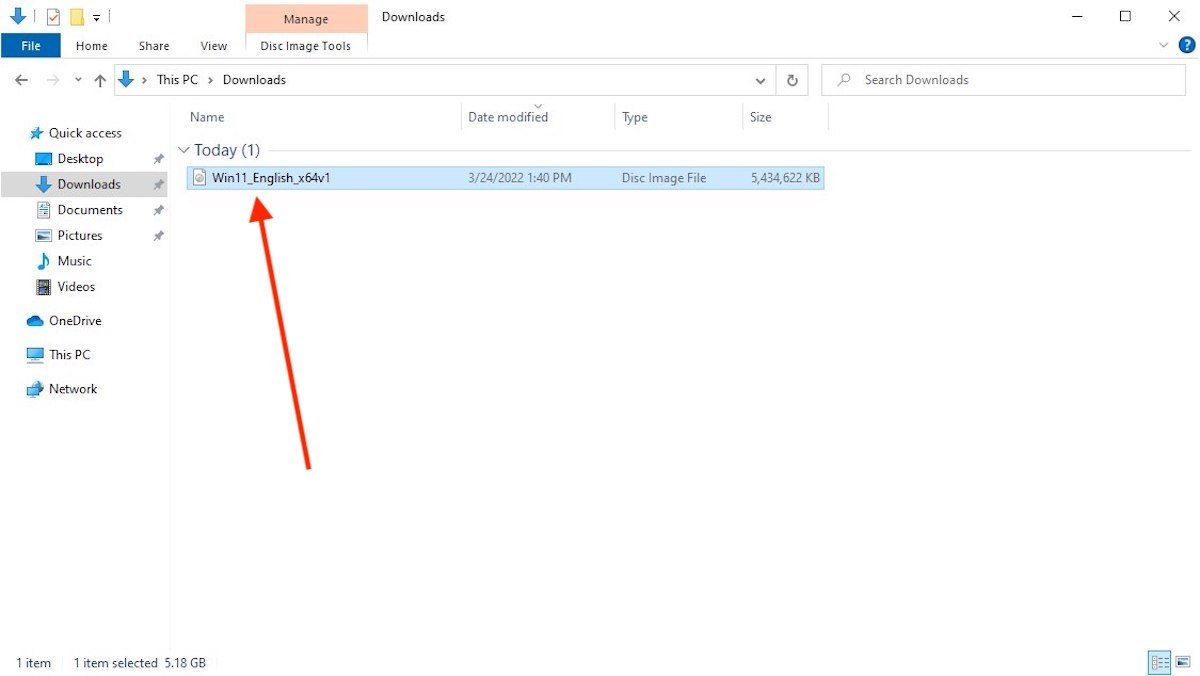1200x676 pixels.
Task: Click the window's download arrow system icon
Action: [x=17, y=17]
